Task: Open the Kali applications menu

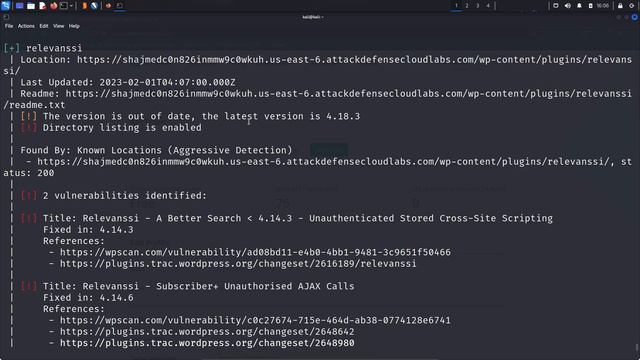Action: 5,6
